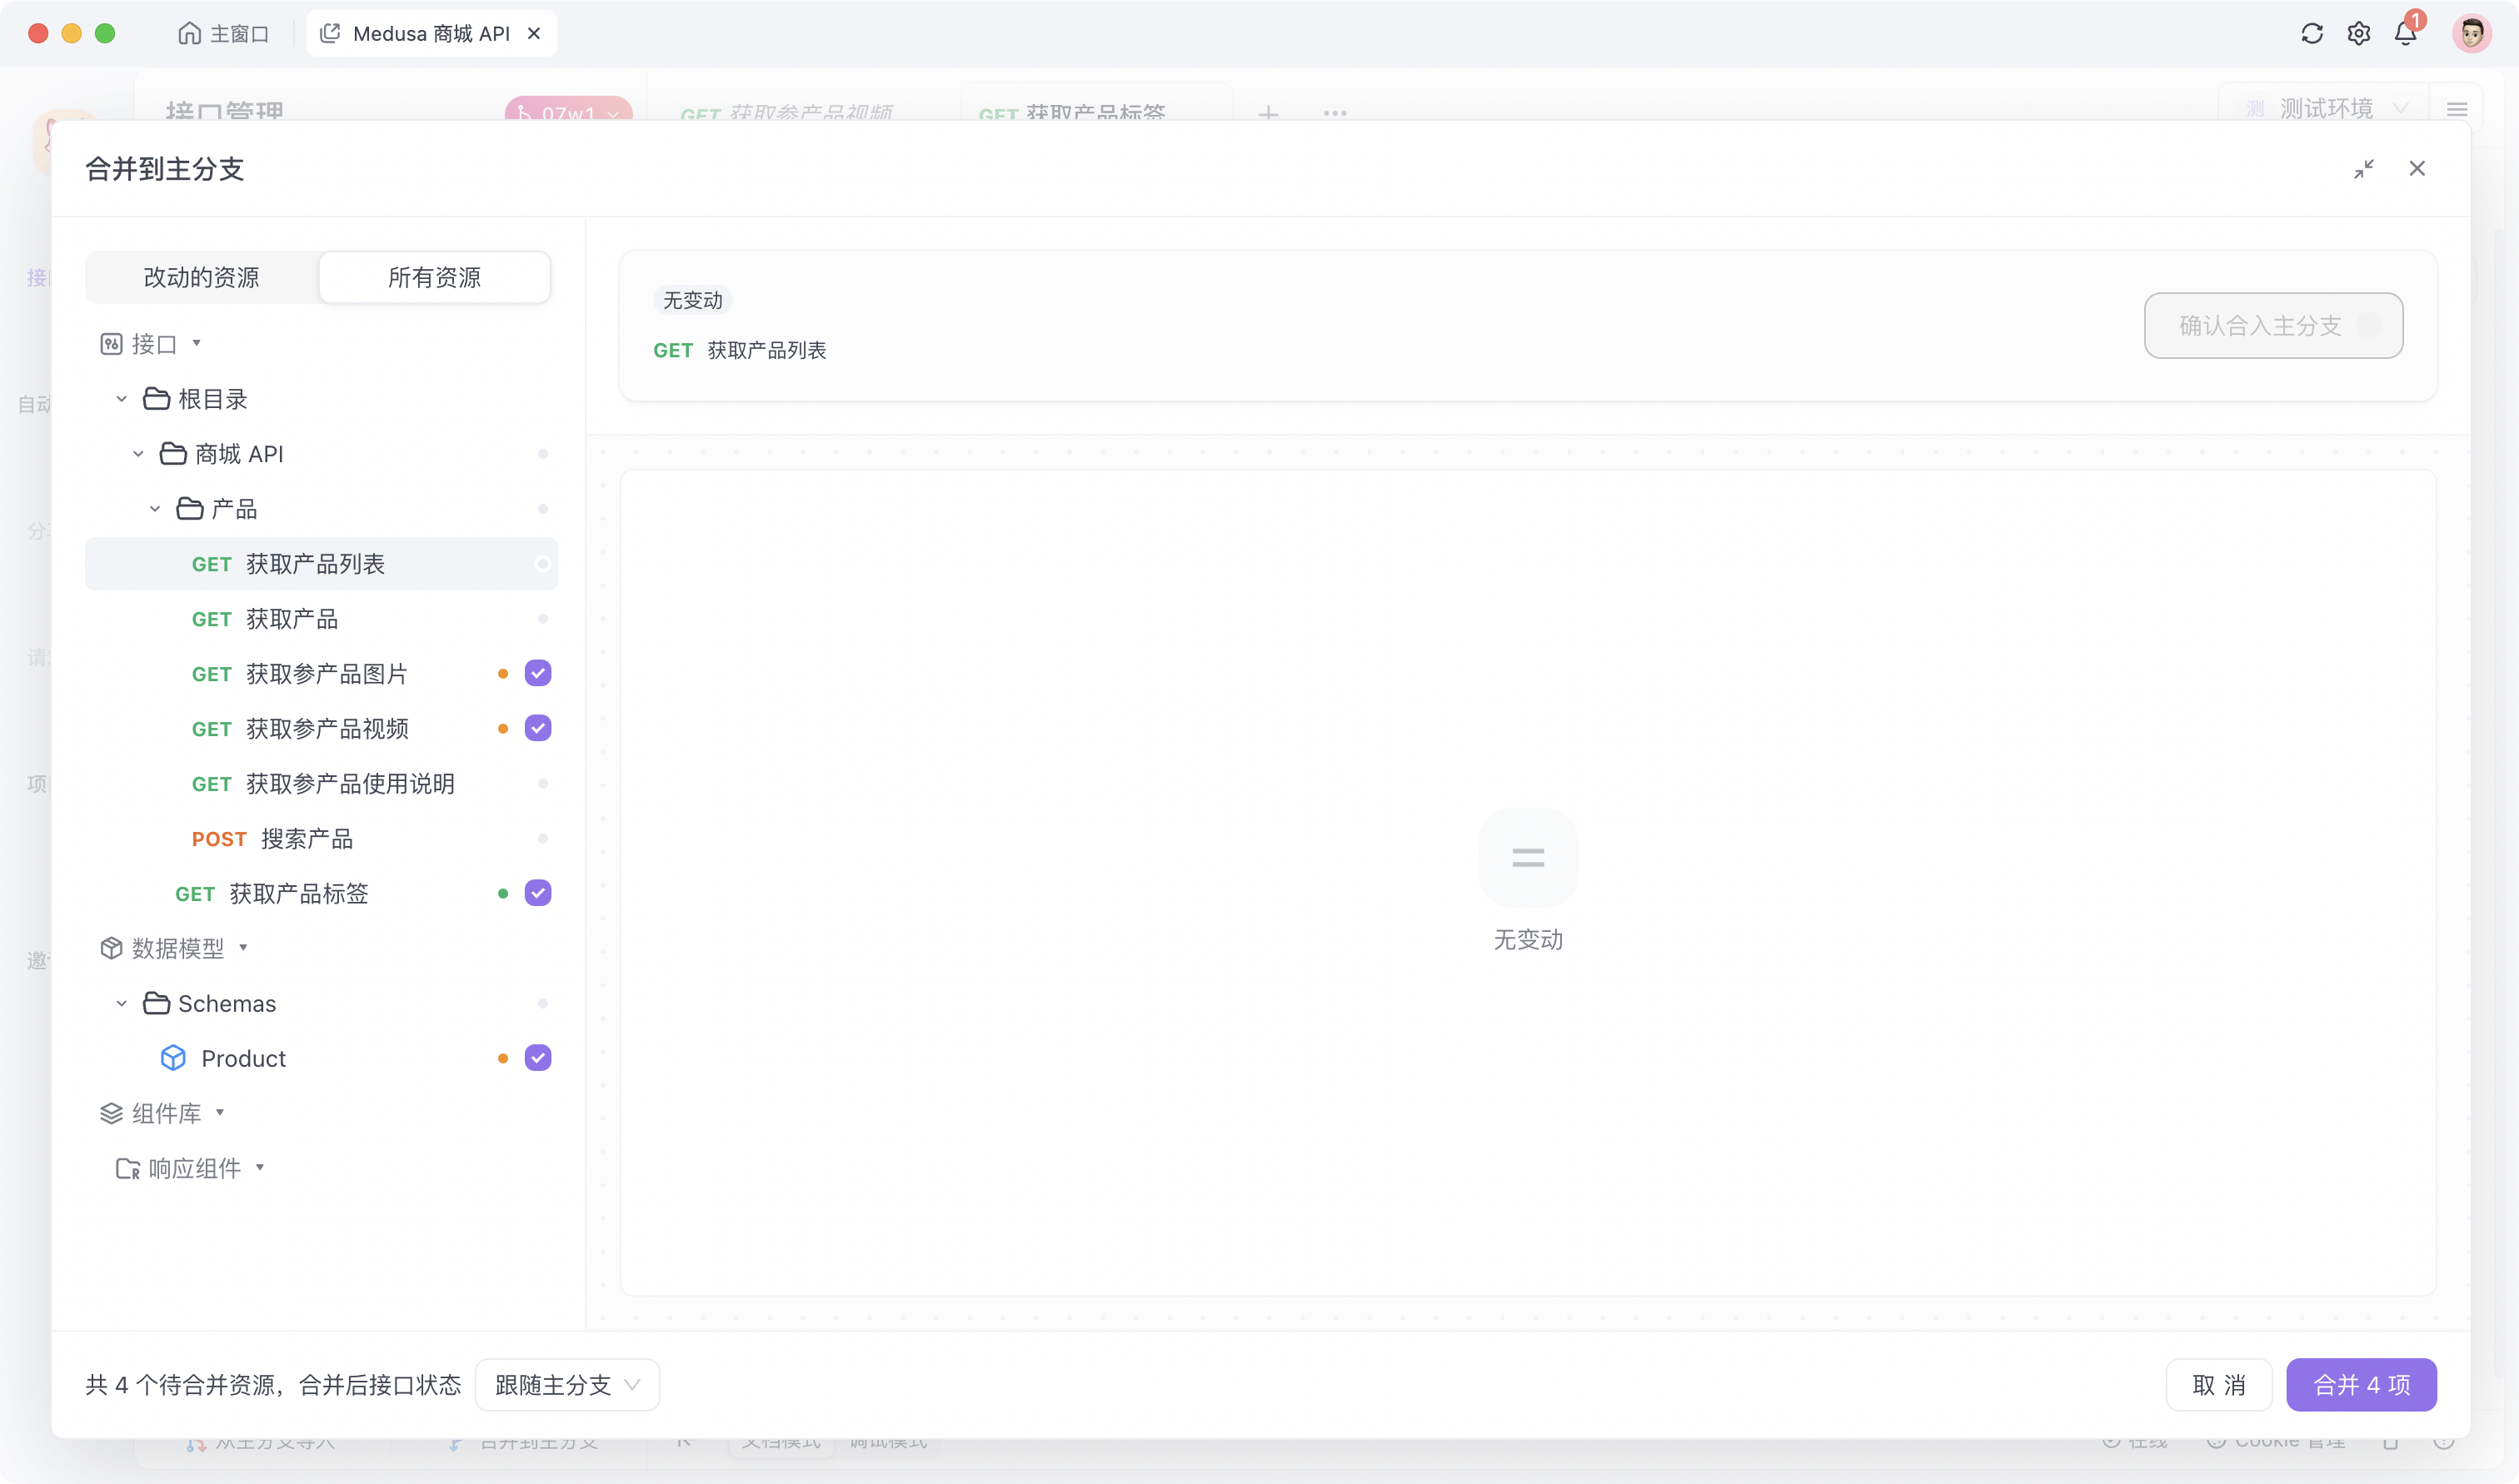The height and width of the screenshot is (1484, 2519).
Task: Click the 确认合入主分支 button
Action: pyautogui.click(x=2273, y=325)
